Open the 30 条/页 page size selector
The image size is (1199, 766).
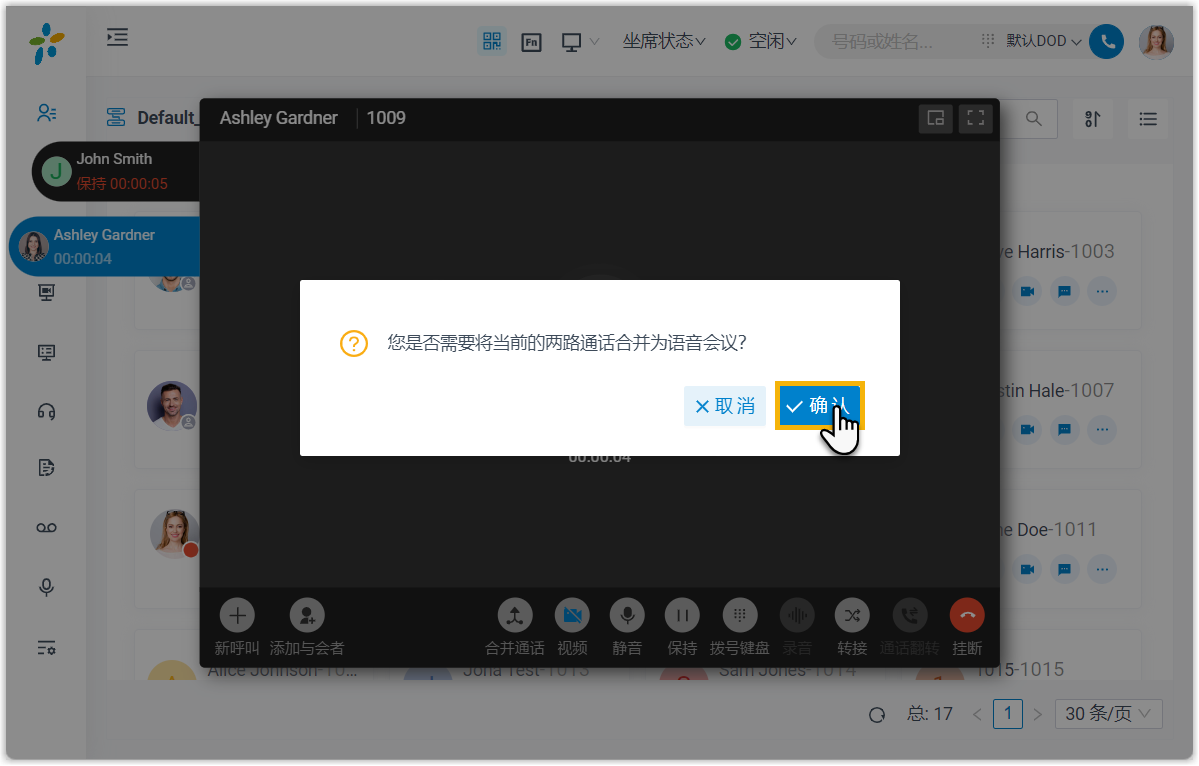pos(1108,713)
